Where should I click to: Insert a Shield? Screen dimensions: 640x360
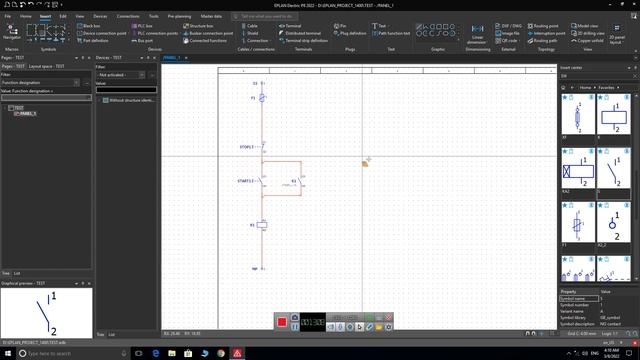point(250,33)
